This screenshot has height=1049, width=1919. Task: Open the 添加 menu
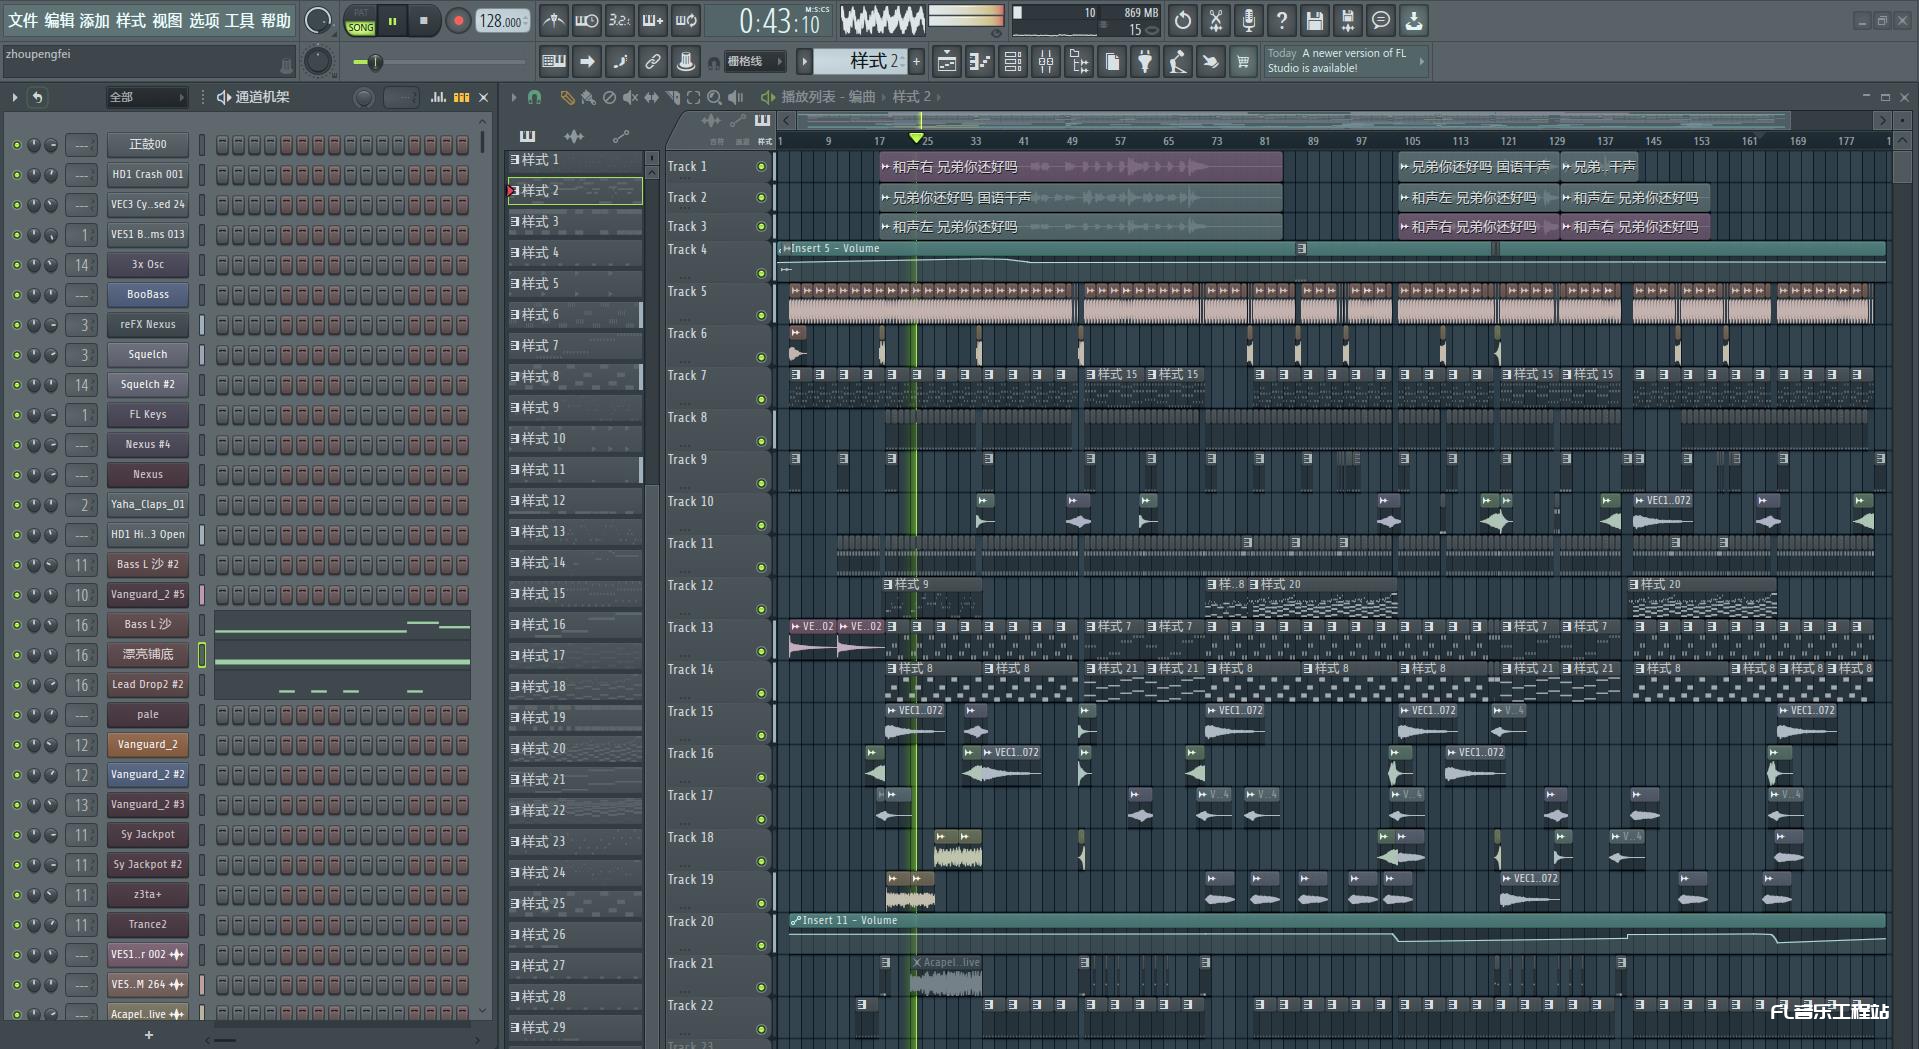(x=94, y=20)
